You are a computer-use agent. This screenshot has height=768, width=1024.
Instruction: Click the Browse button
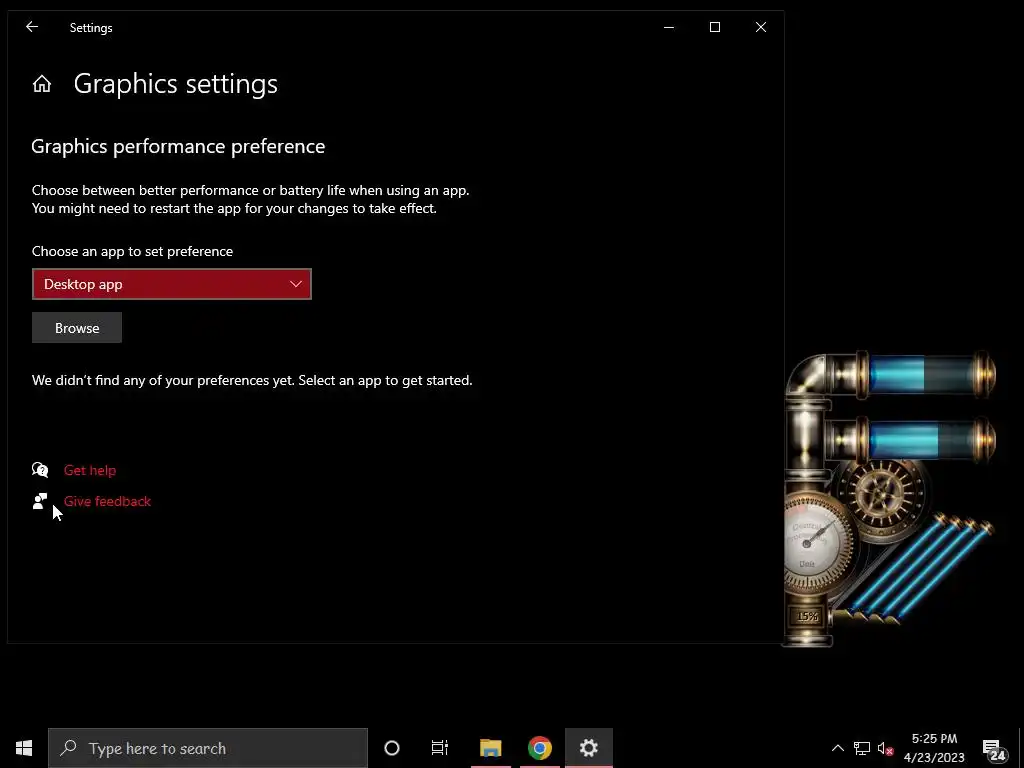77,328
